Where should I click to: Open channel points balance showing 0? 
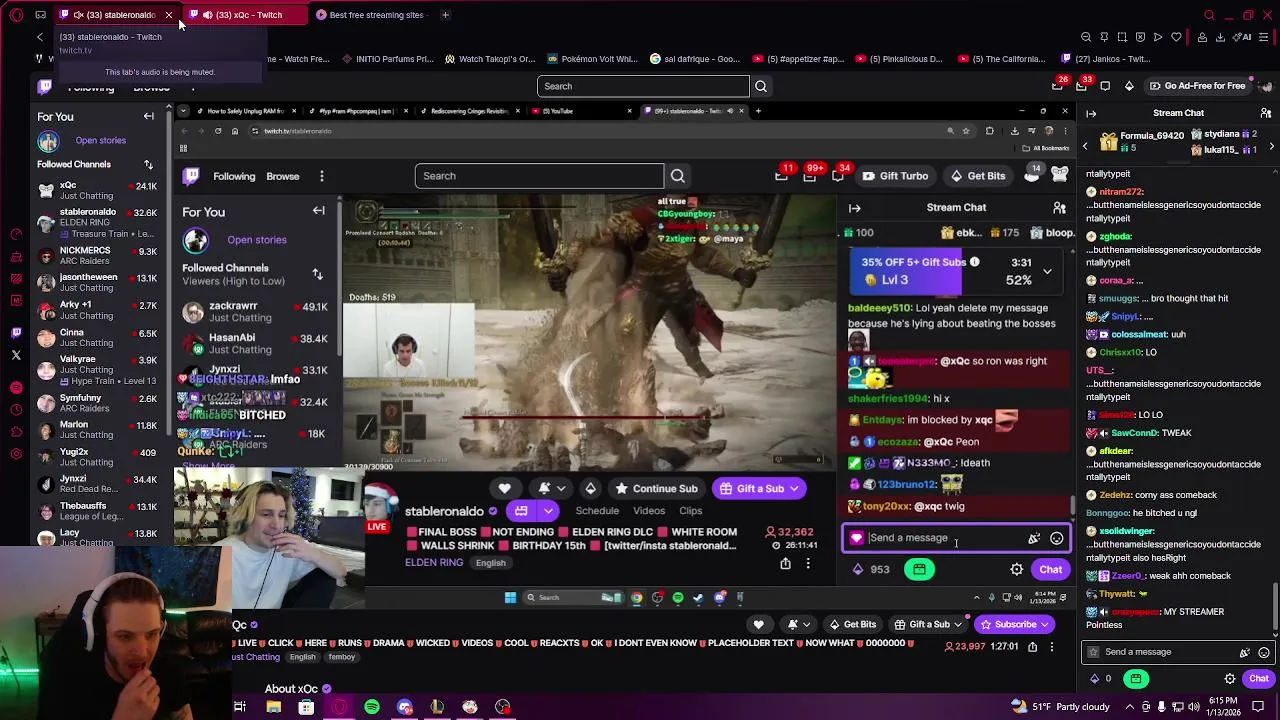tap(1100, 679)
